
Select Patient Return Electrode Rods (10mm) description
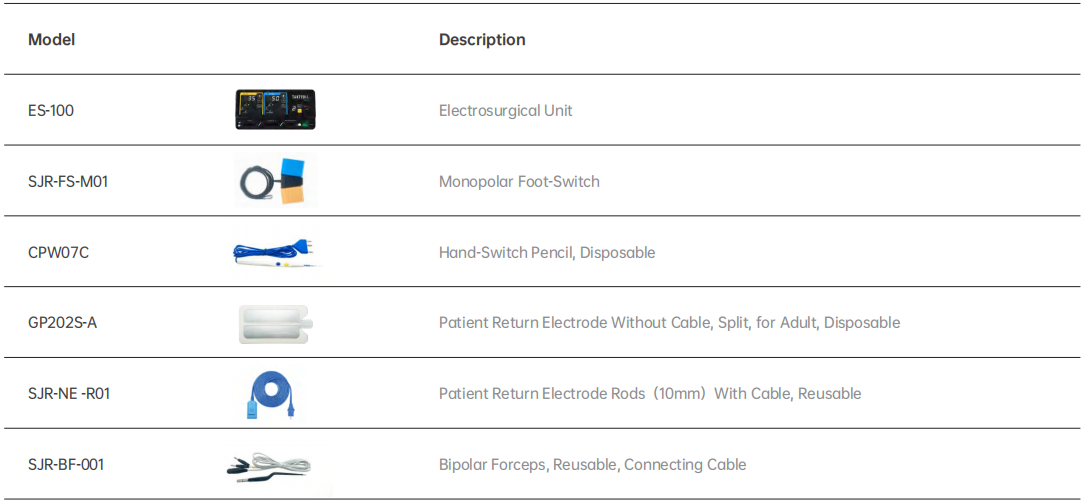pyautogui.click(x=650, y=394)
